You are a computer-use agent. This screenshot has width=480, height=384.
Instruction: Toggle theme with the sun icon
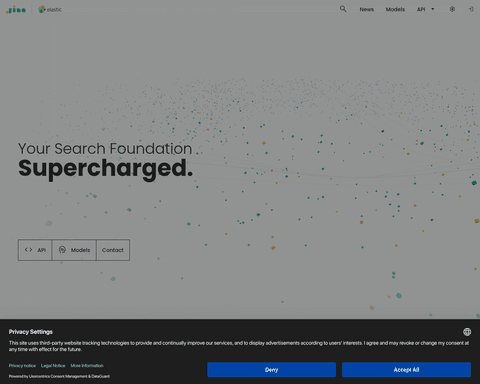(452, 9)
